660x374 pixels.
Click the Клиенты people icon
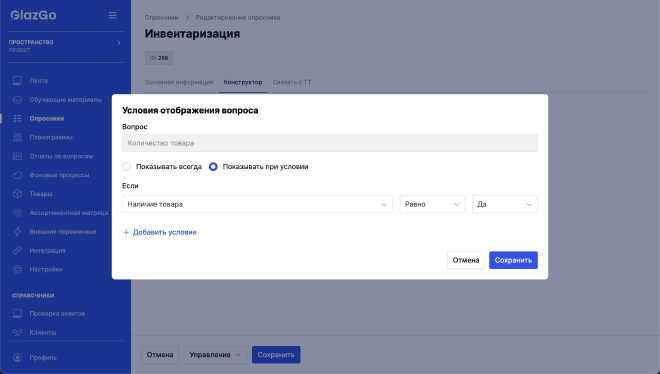pos(17,332)
